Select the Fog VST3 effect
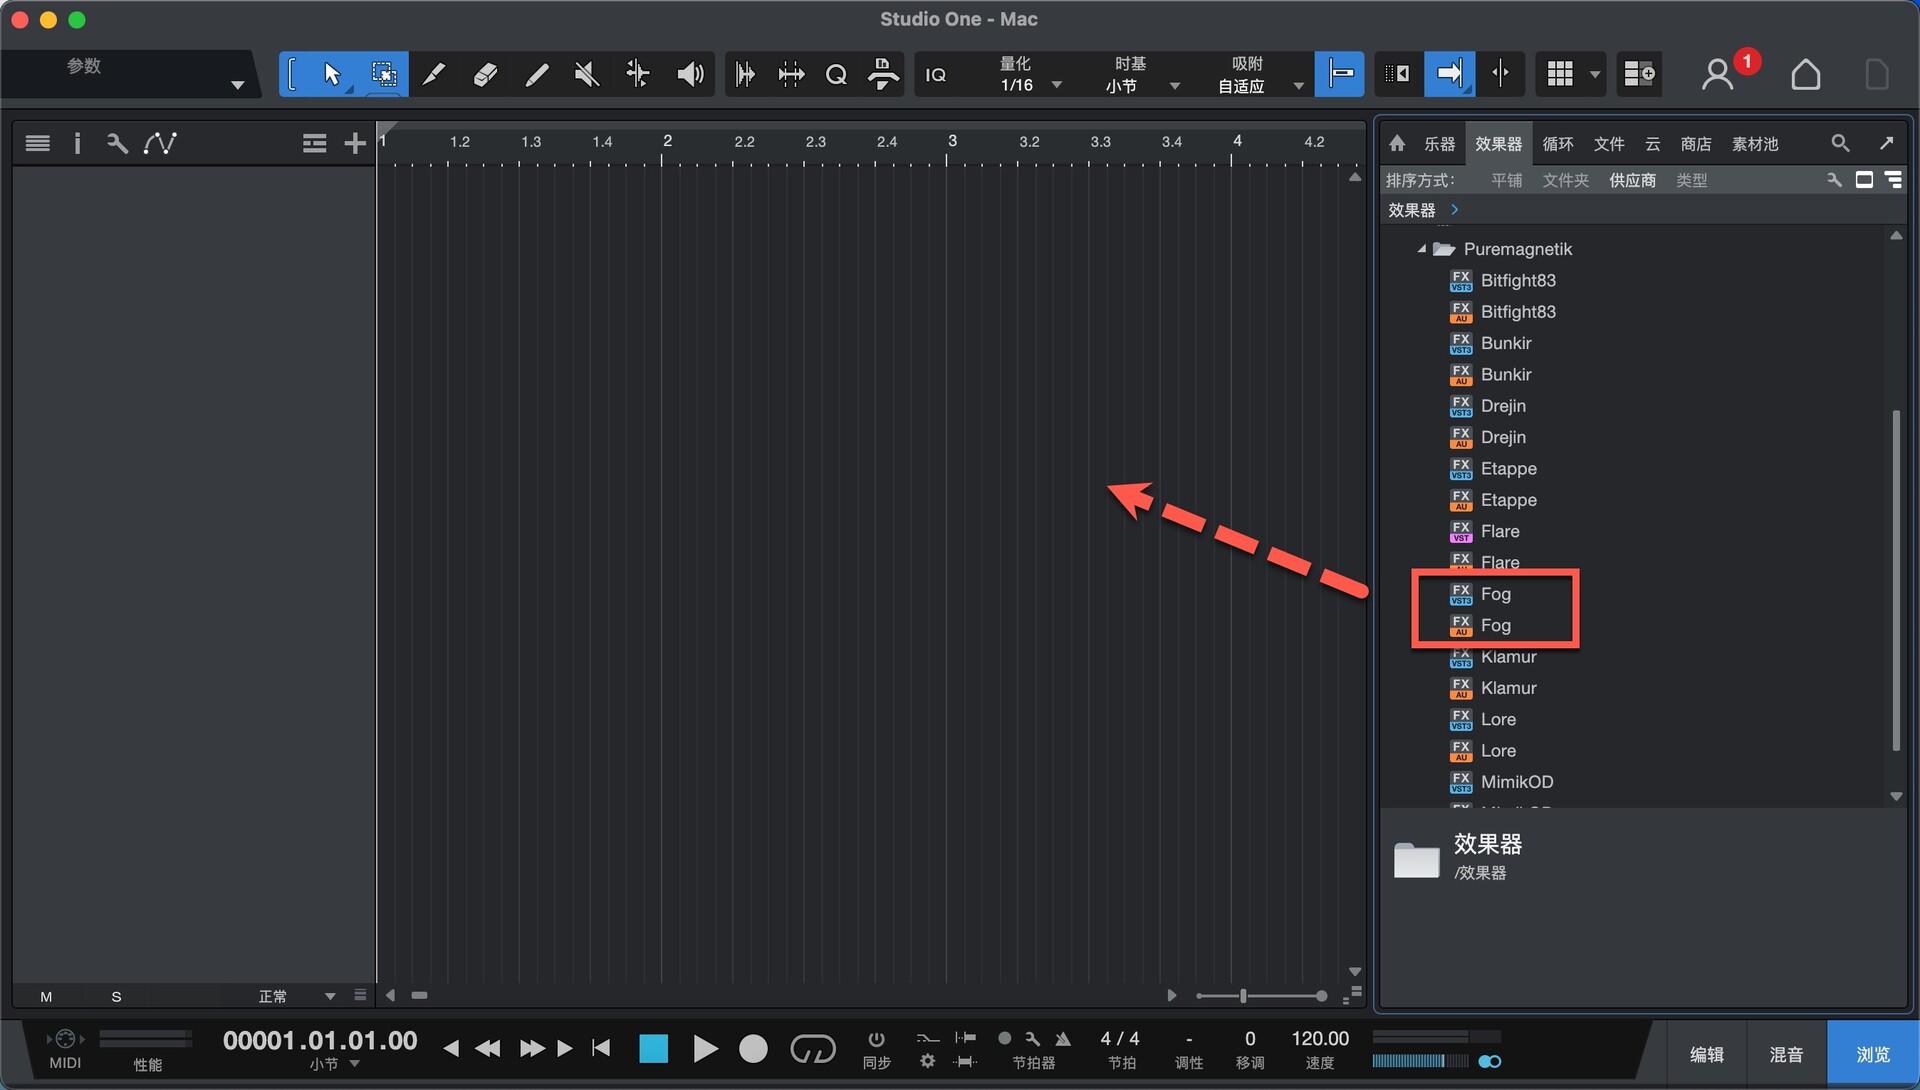Viewport: 1920px width, 1090px height. [1496, 594]
